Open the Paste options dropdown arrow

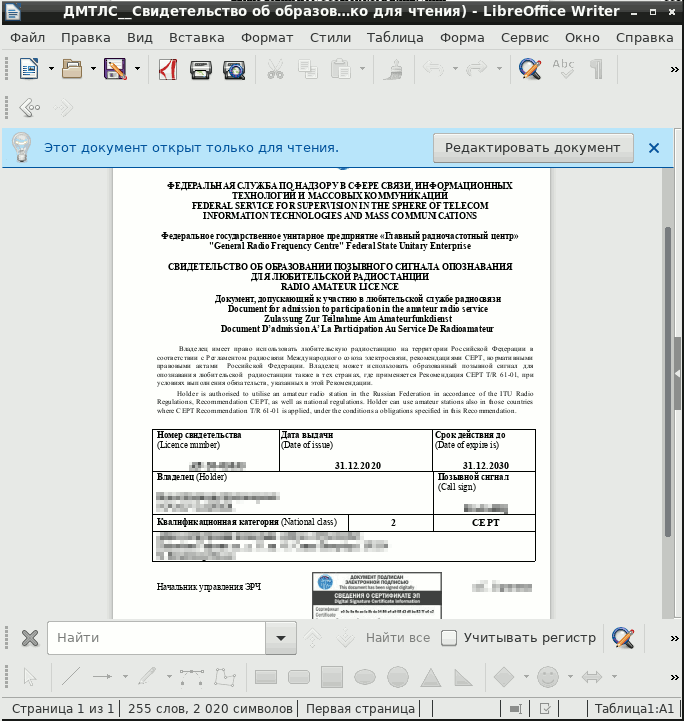[x=362, y=69]
